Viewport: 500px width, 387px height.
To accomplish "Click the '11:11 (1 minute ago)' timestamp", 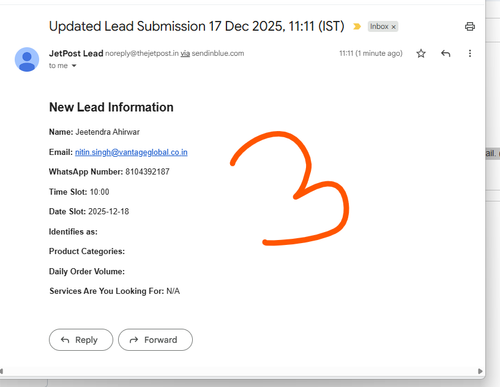I will tap(371, 53).
